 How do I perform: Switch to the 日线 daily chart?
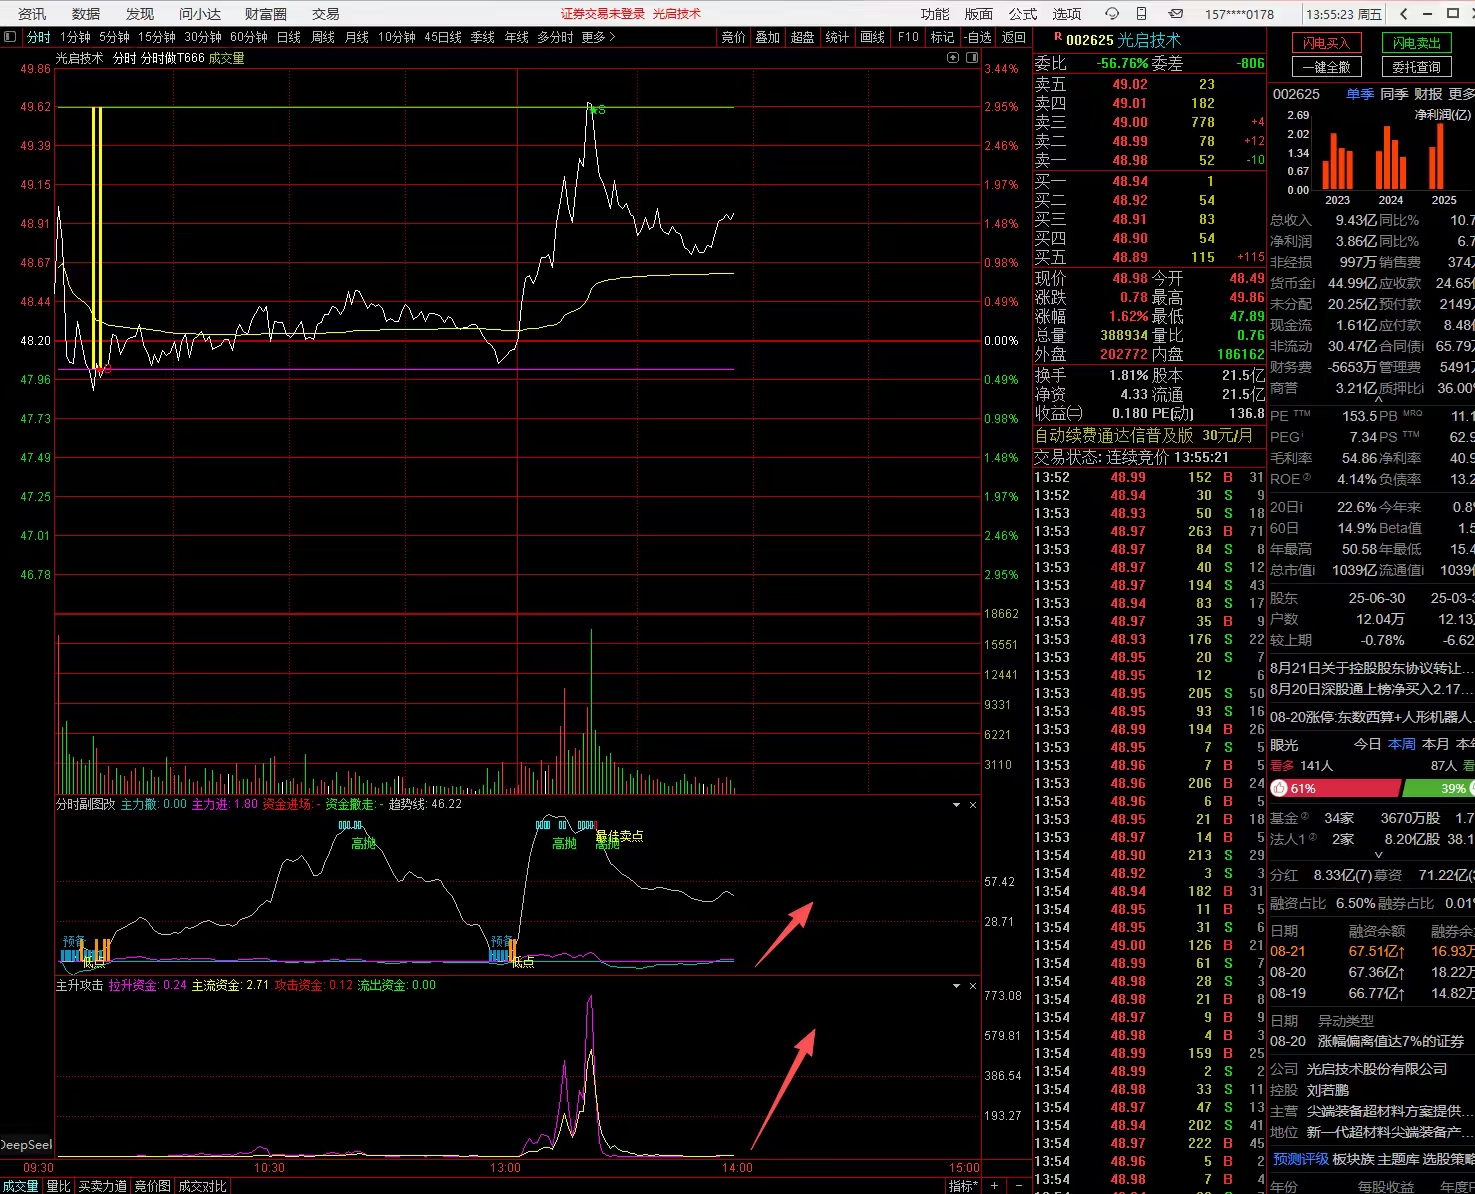[289, 37]
